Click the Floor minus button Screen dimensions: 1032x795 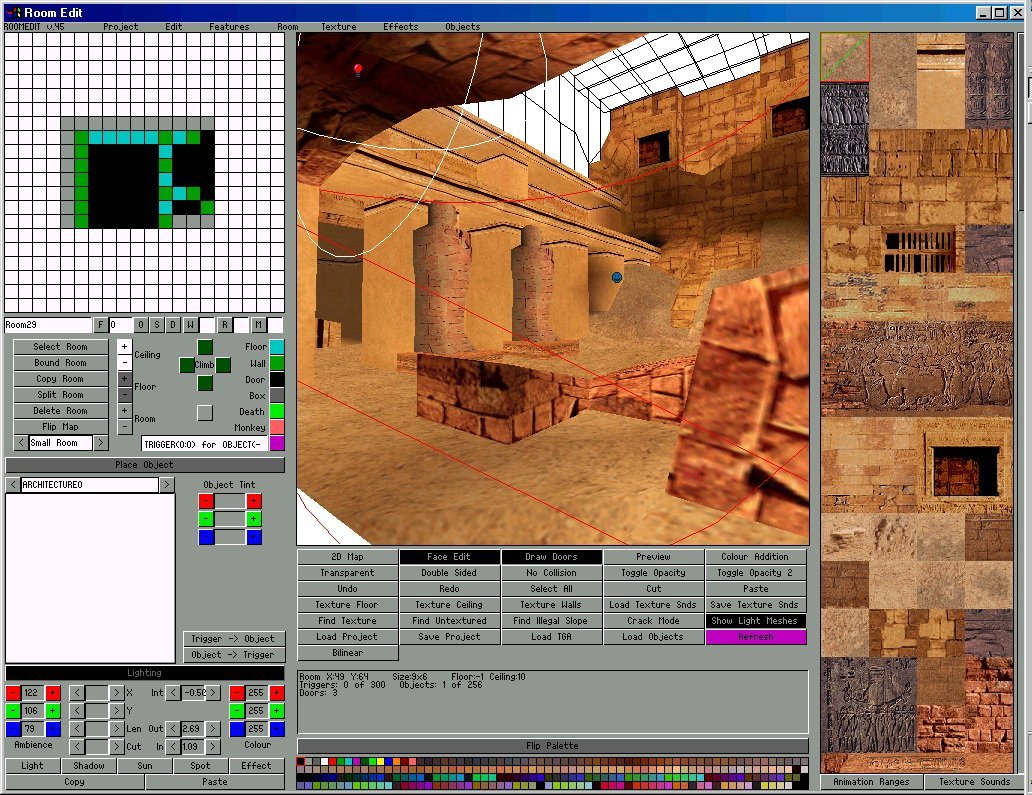[124, 394]
